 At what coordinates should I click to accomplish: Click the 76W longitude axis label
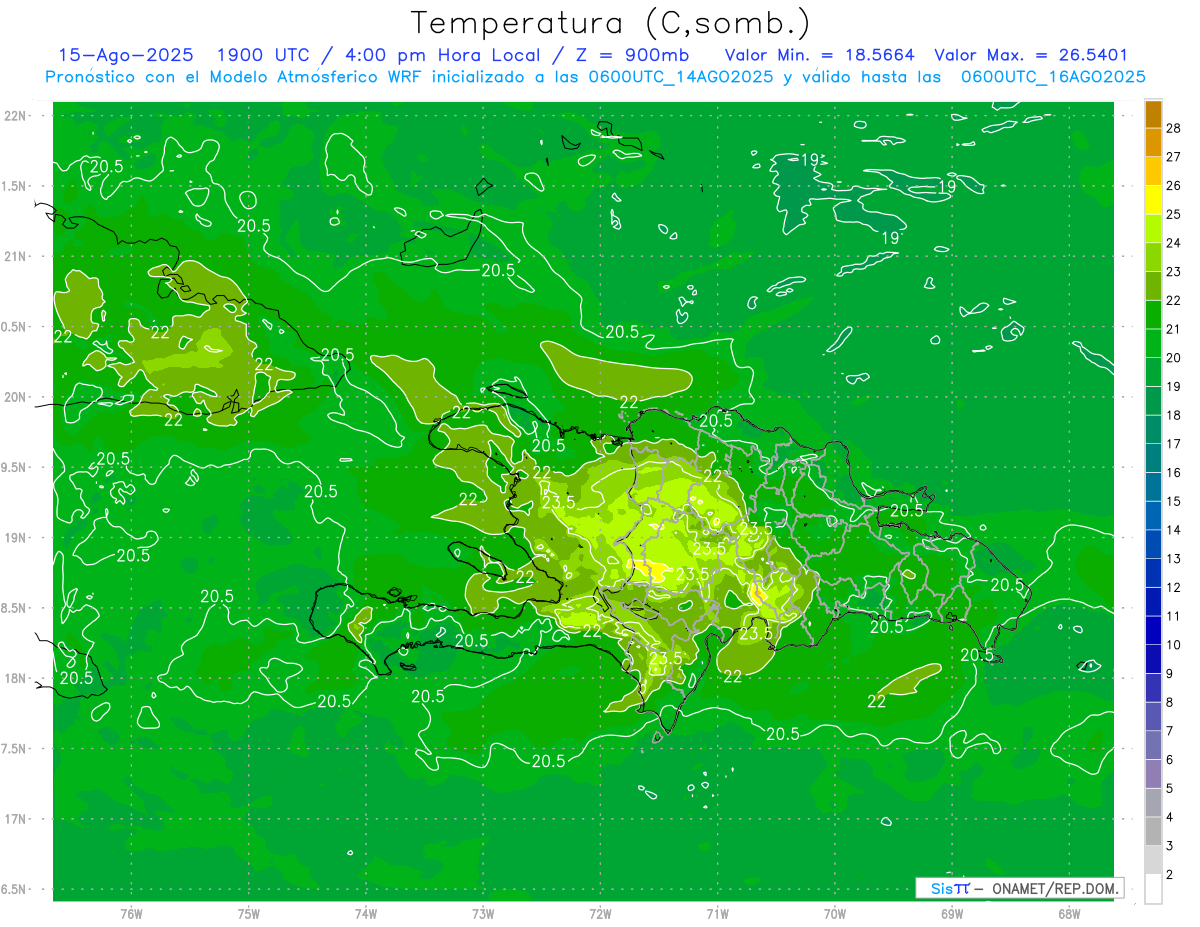point(131,913)
